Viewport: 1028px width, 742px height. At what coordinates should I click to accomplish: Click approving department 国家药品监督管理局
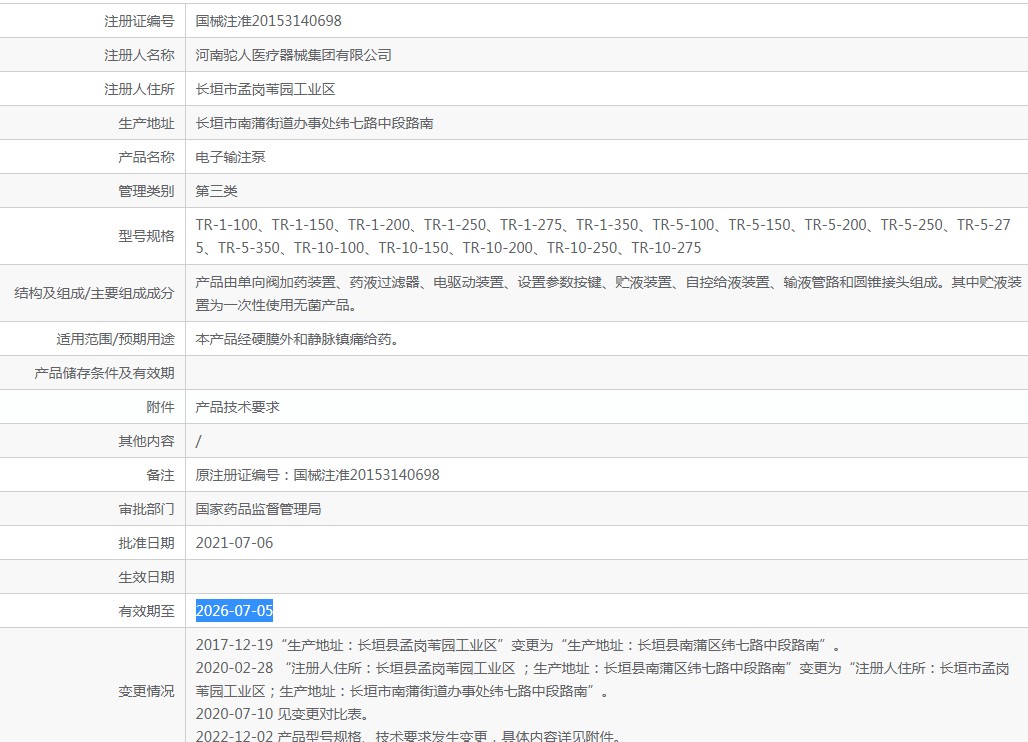(258, 509)
